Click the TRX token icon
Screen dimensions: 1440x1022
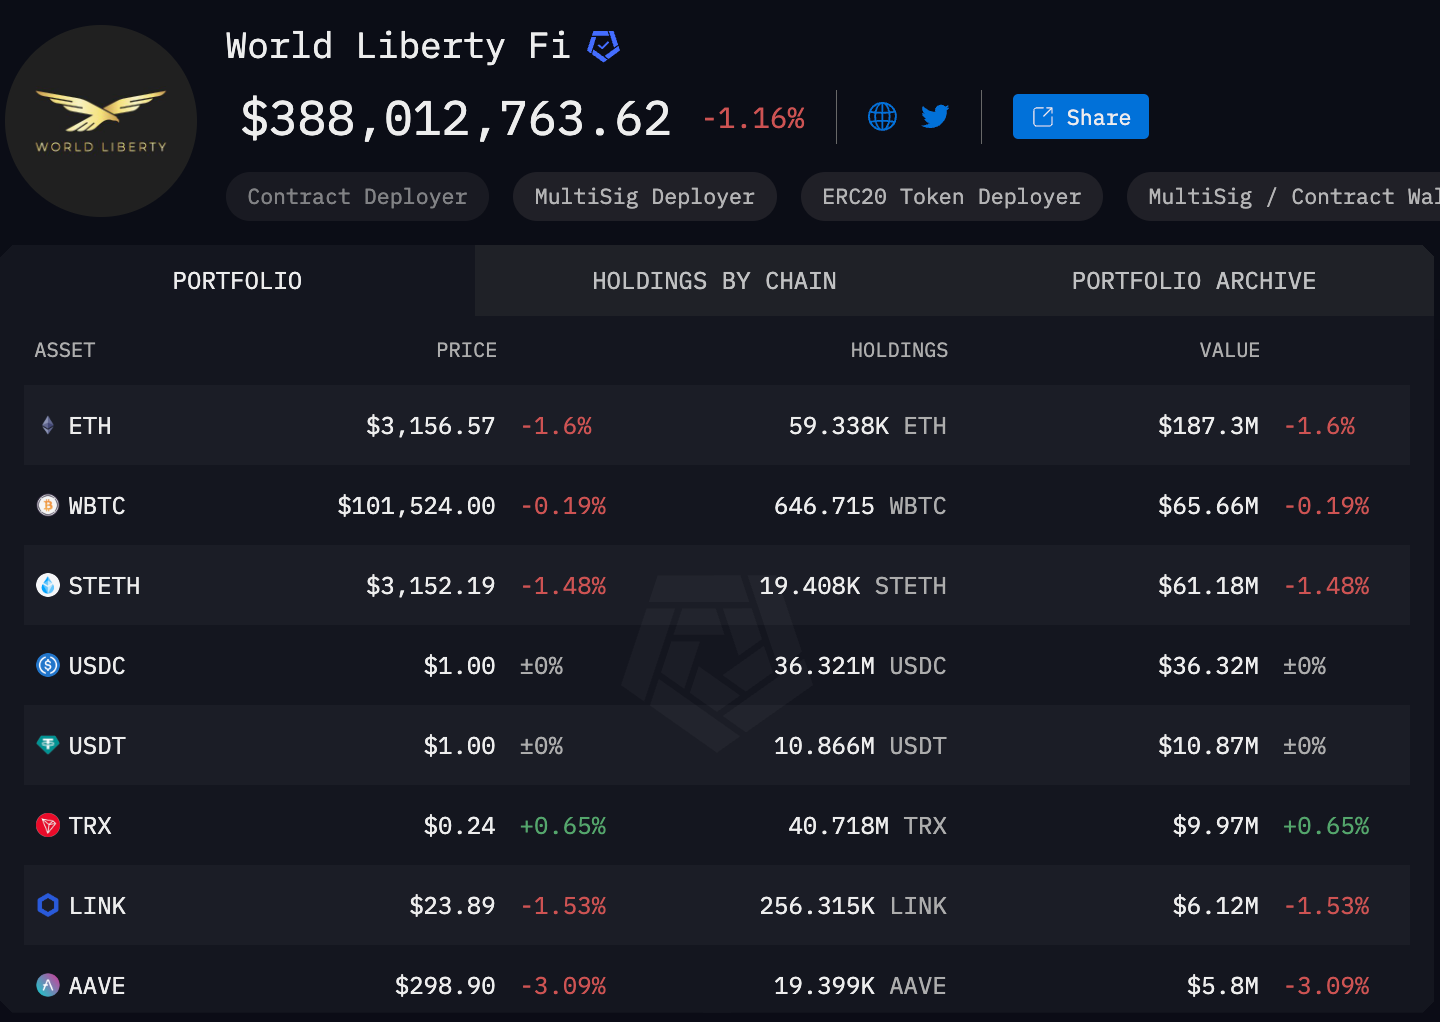tap(47, 825)
